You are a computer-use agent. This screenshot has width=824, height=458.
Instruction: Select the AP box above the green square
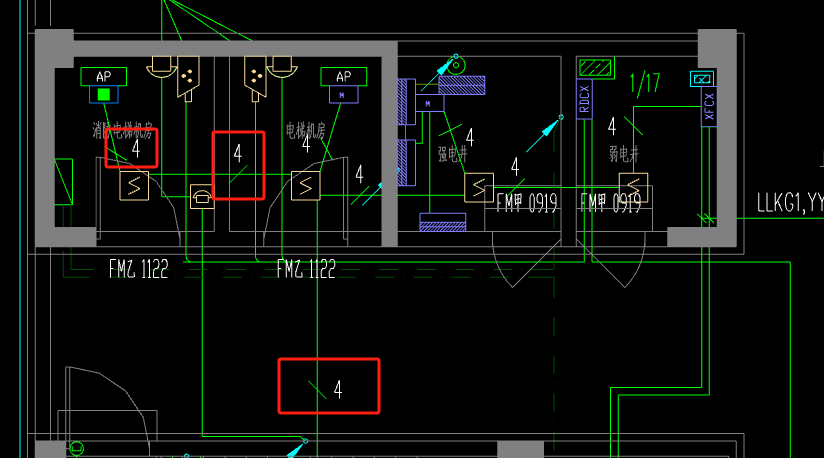click(x=104, y=77)
